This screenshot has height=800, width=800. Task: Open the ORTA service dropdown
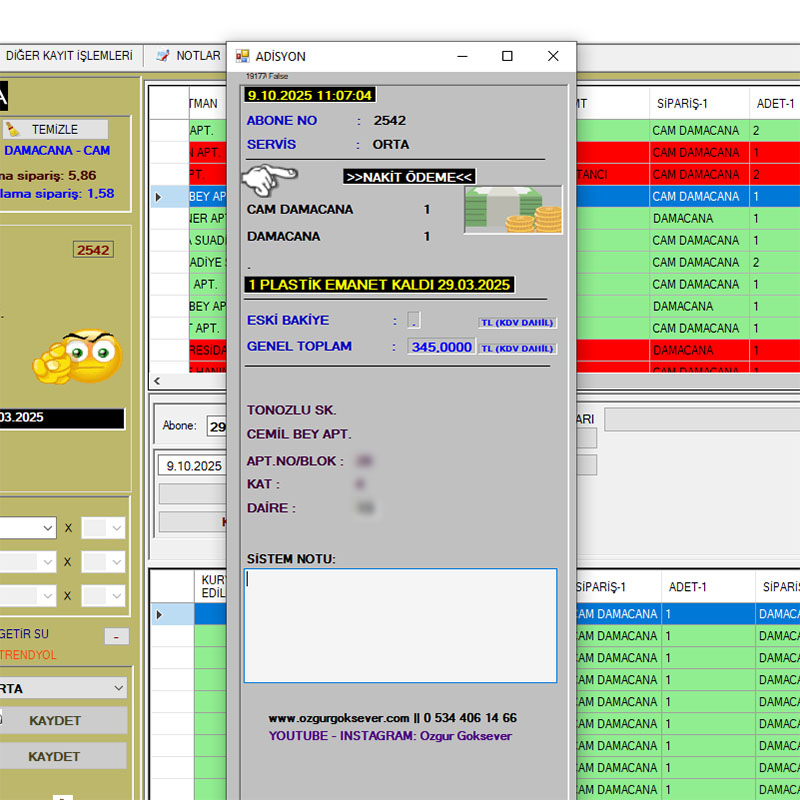point(118,688)
